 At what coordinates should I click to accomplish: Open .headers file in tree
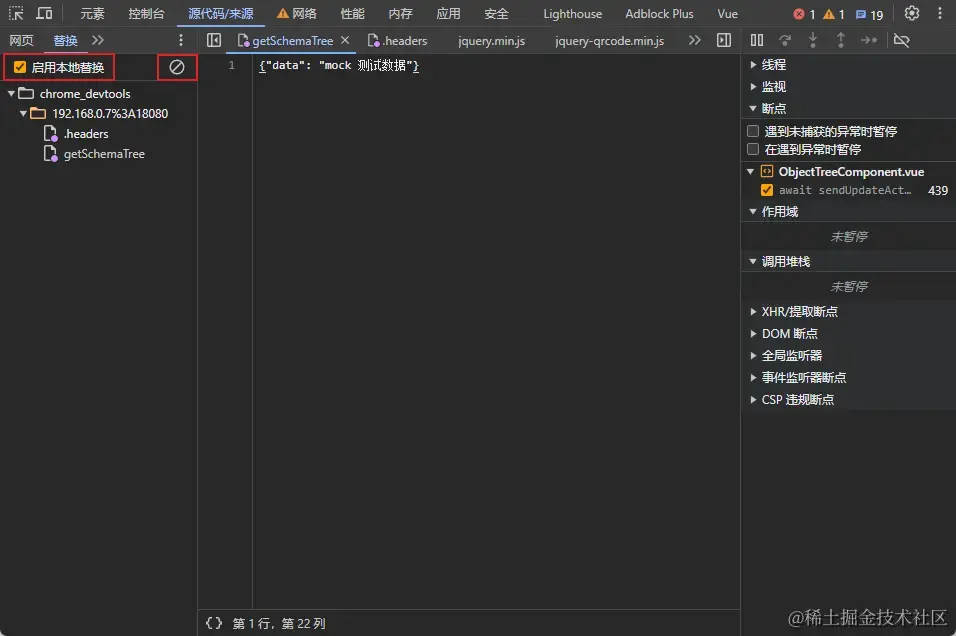pos(86,134)
